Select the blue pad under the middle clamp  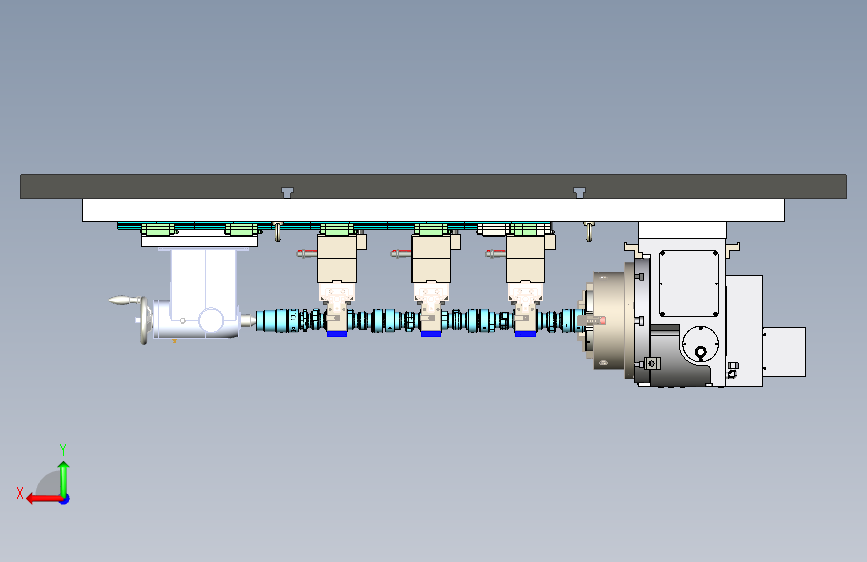tap(431, 334)
